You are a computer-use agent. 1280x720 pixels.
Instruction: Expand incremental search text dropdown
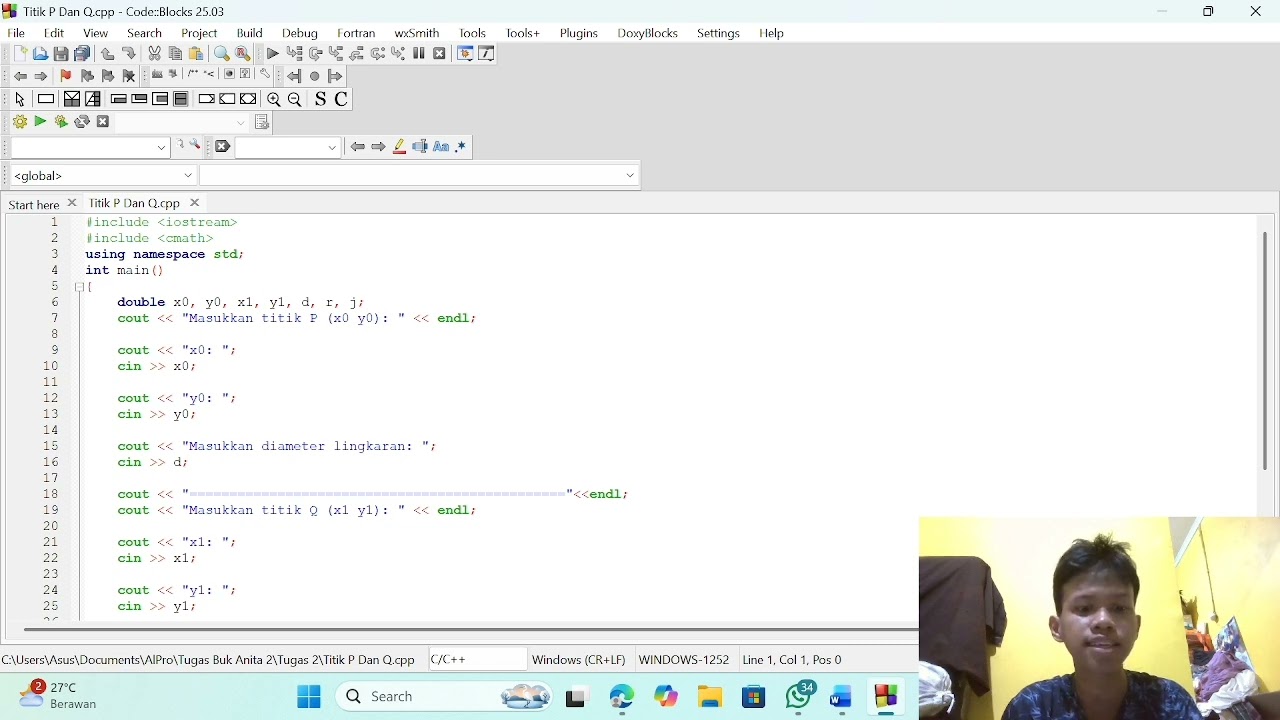coord(333,148)
